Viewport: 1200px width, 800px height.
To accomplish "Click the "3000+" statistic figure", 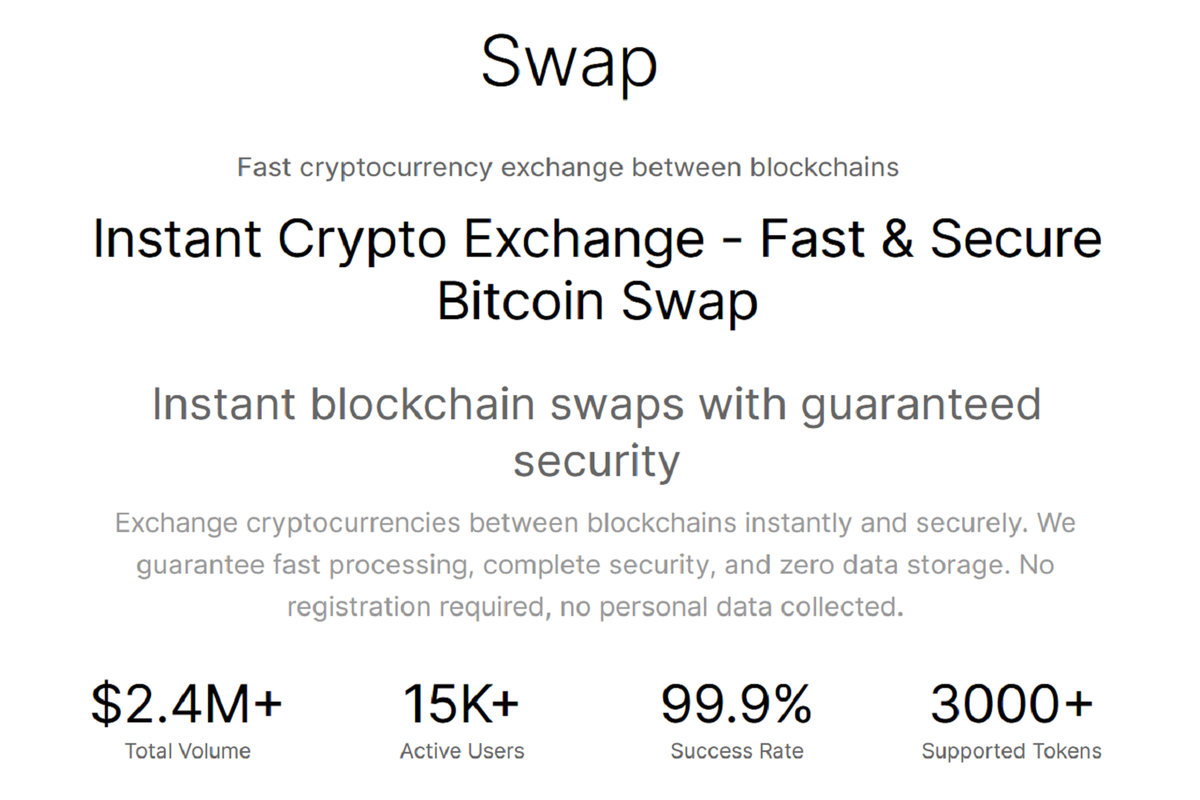I will pos(1011,703).
